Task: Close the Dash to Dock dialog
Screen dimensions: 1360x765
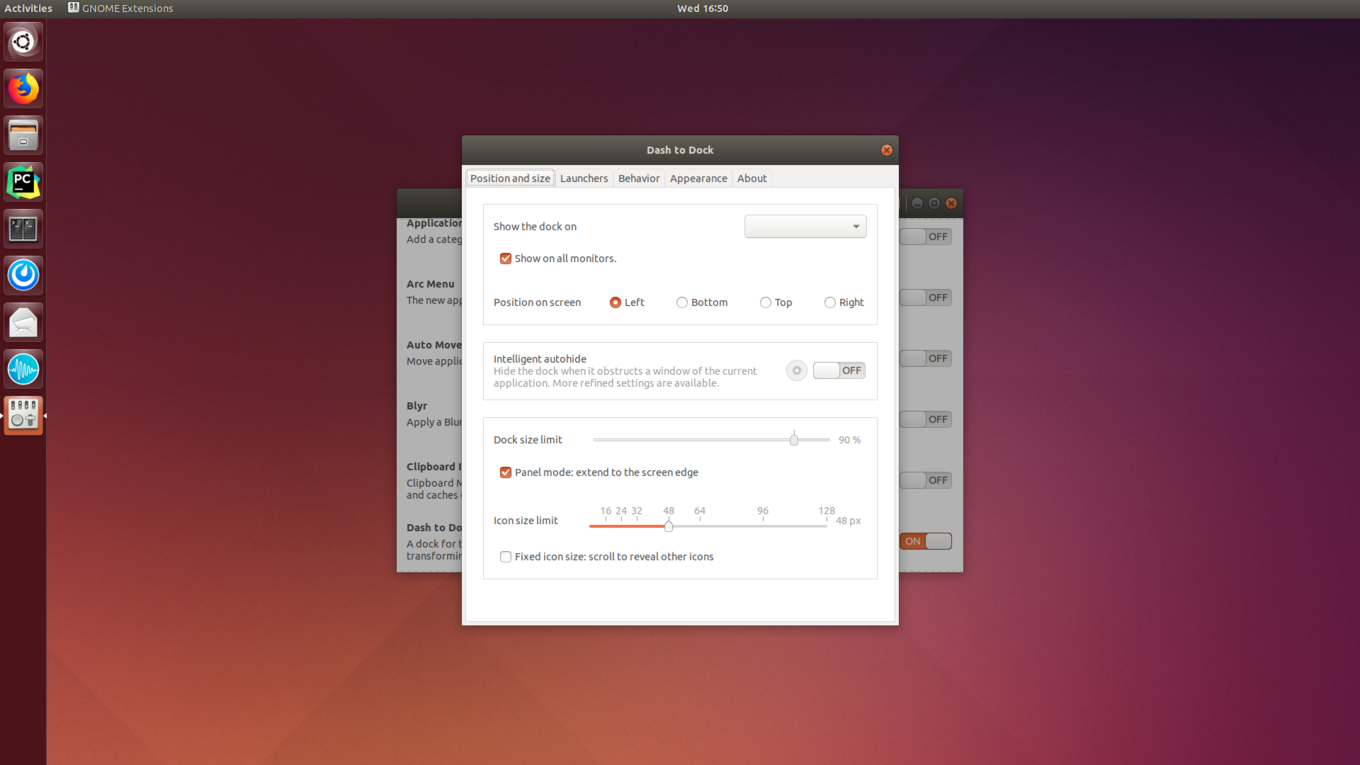Action: (886, 150)
